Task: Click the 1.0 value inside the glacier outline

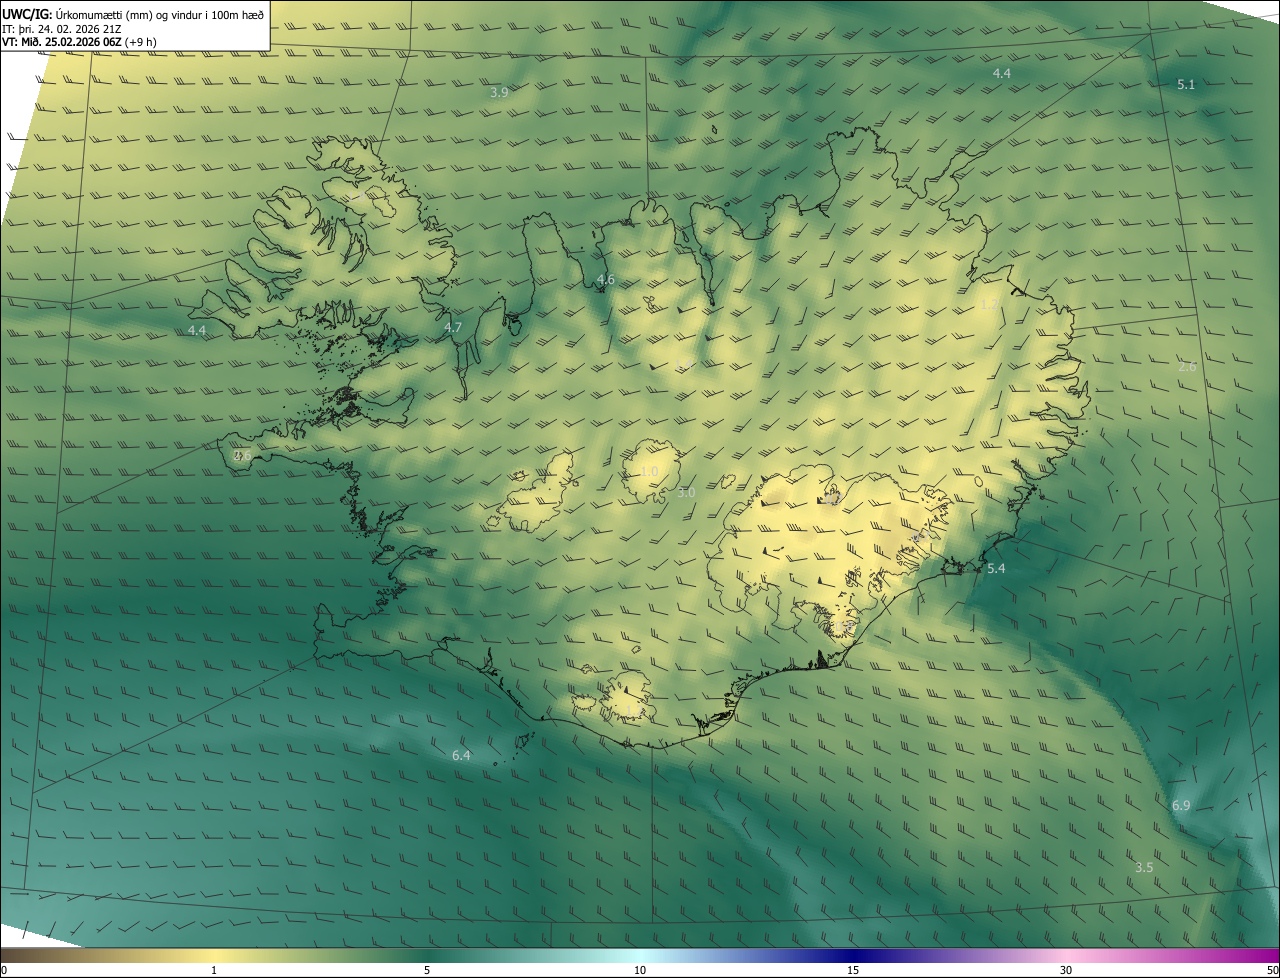Action: [649, 472]
